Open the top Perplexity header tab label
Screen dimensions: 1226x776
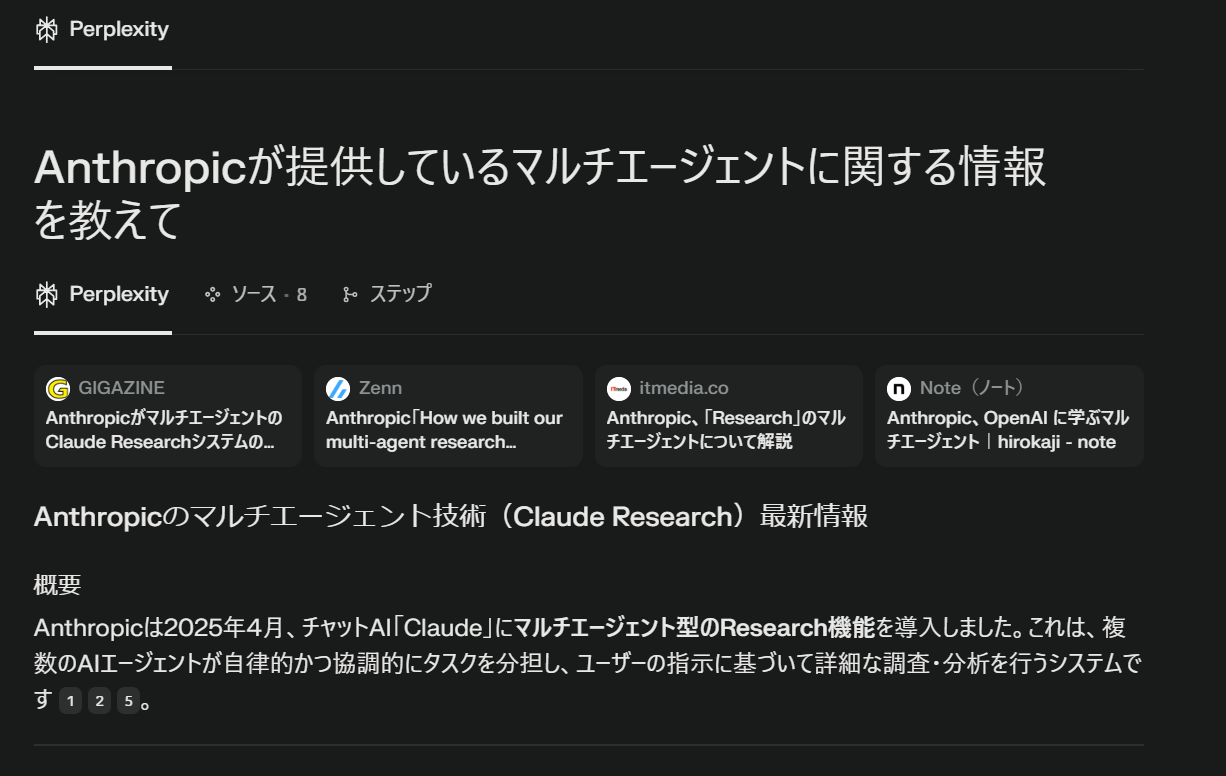[119, 30]
